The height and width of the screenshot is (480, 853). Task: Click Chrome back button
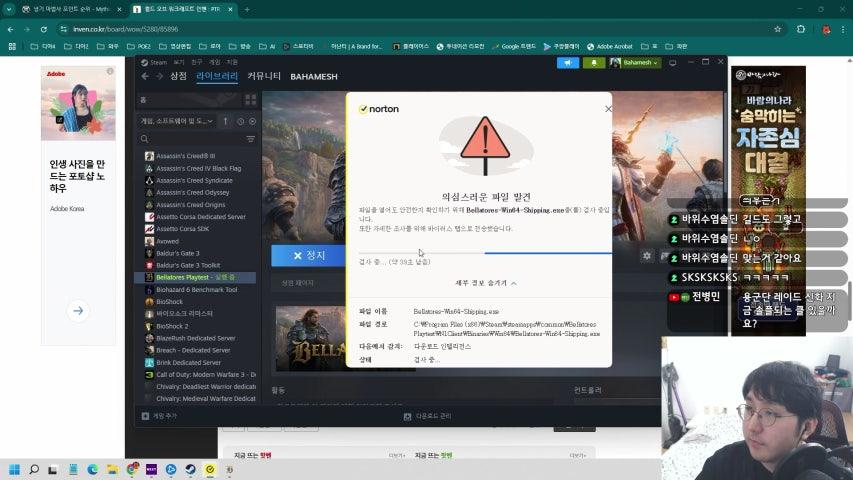click(10, 29)
